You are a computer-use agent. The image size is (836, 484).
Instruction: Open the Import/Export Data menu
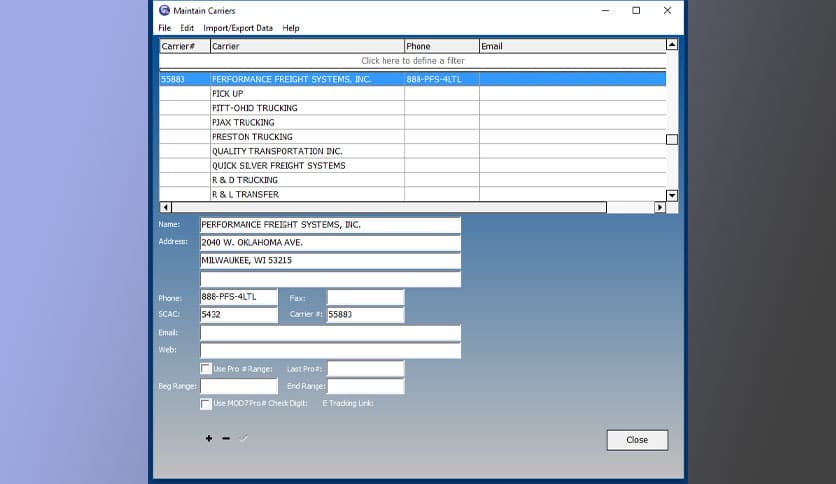click(x=237, y=28)
